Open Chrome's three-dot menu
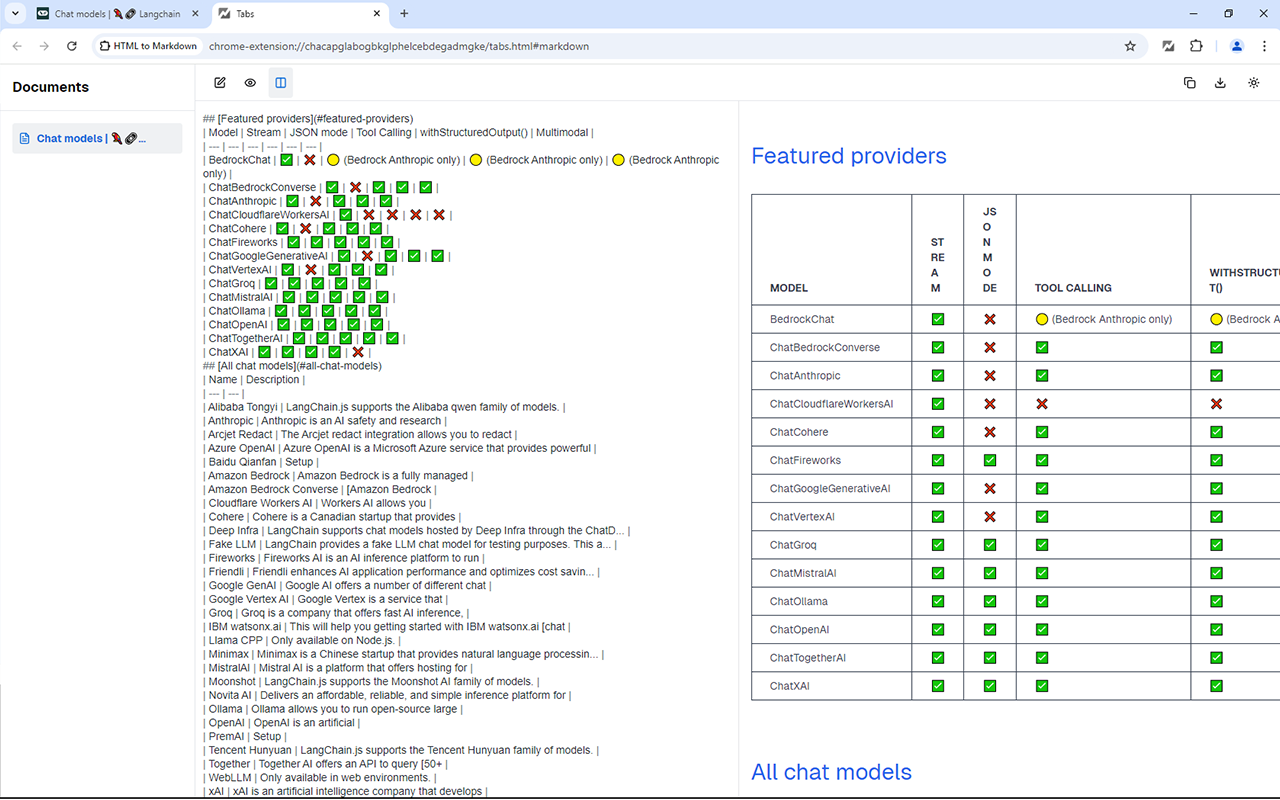The width and height of the screenshot is (1280, 800). pyautogui.click(x=1263, y=46)
